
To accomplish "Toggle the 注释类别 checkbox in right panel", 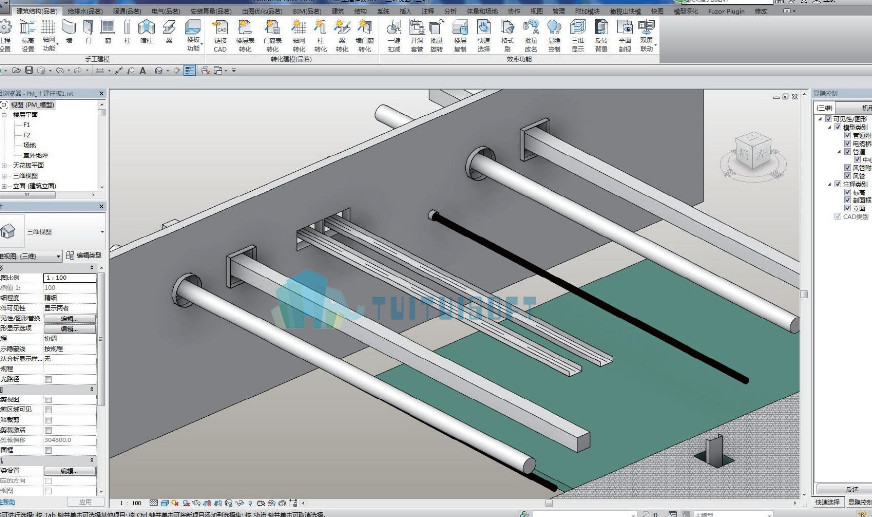I will [838, 184].
